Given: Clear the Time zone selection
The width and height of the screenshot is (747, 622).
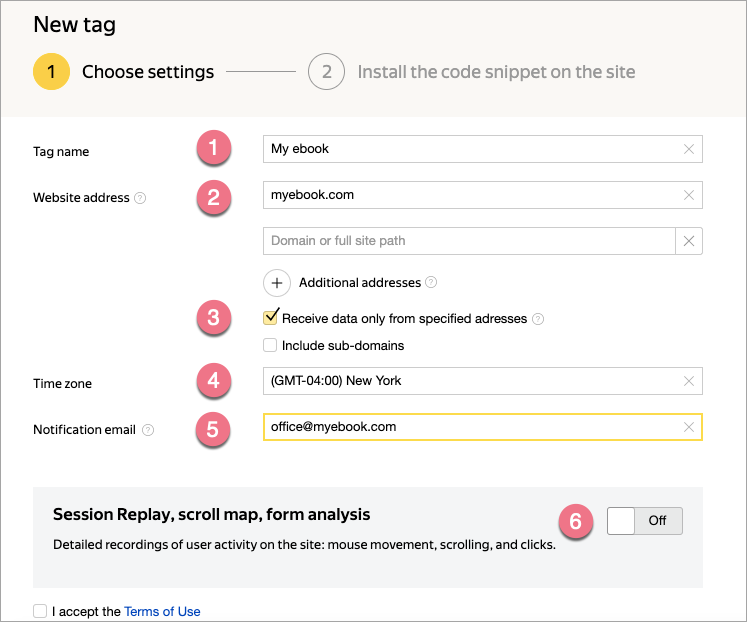Looking at the screenshot, I should [688, 381].
